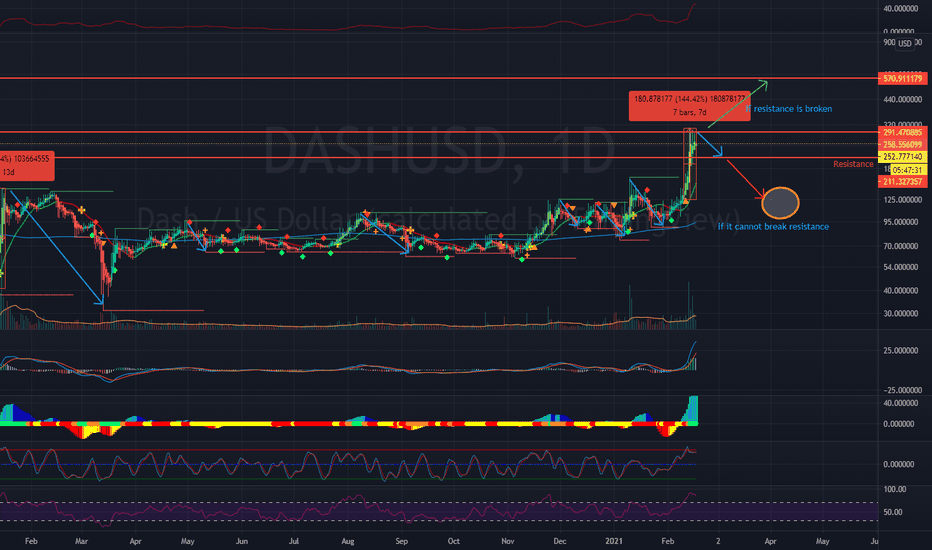Click the 291.470885 price label

pos(902,133)
